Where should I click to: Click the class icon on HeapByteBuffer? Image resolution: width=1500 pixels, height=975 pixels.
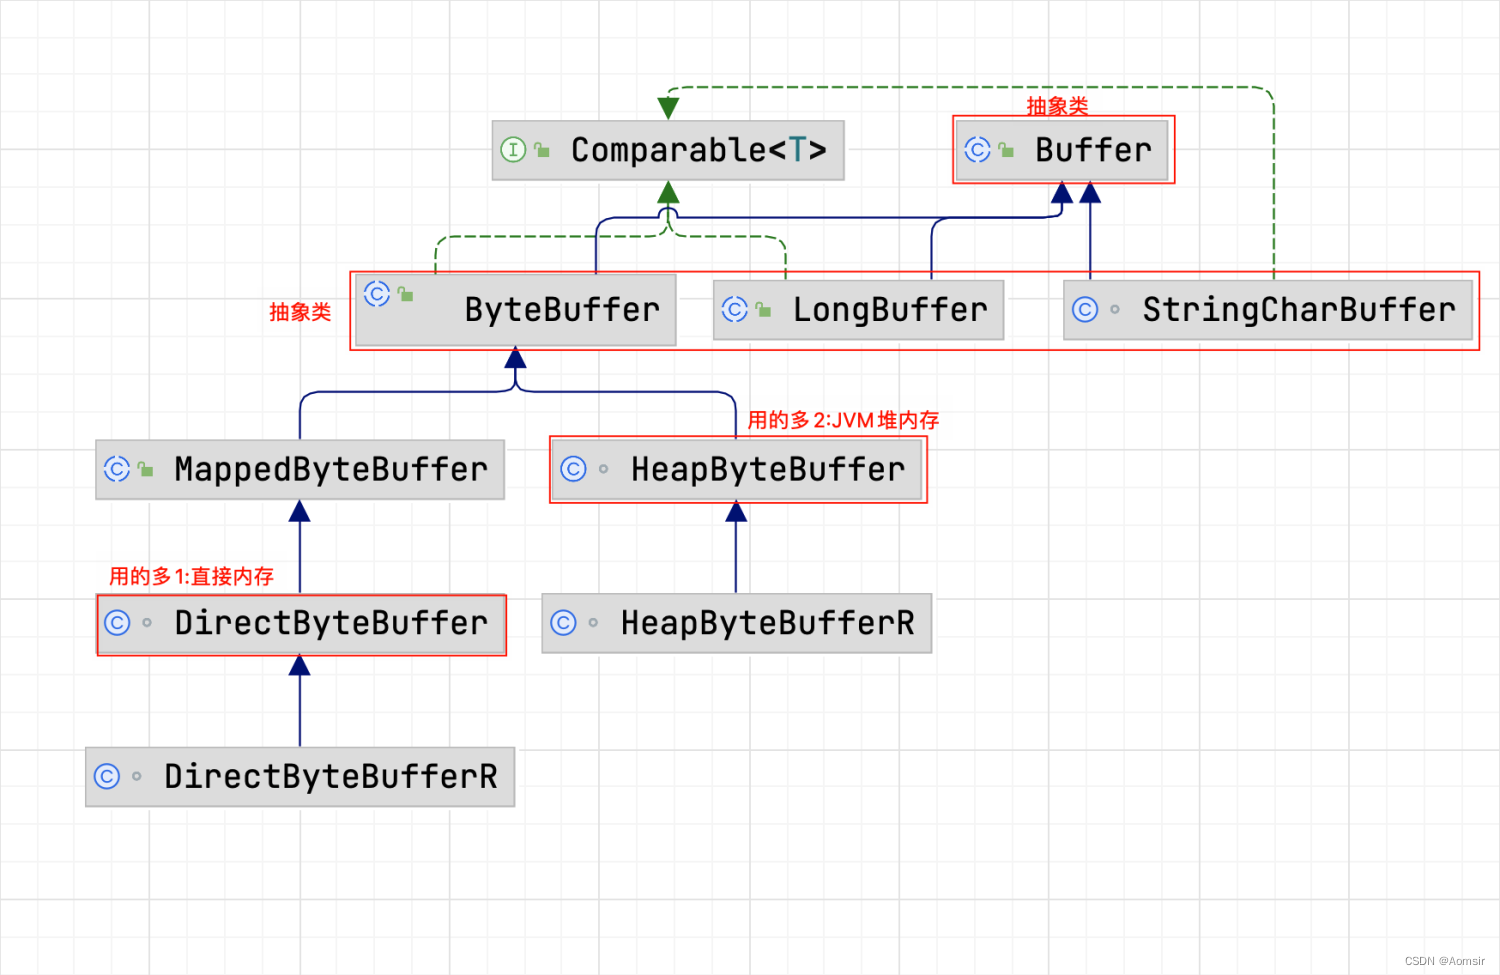coord(573,469)
